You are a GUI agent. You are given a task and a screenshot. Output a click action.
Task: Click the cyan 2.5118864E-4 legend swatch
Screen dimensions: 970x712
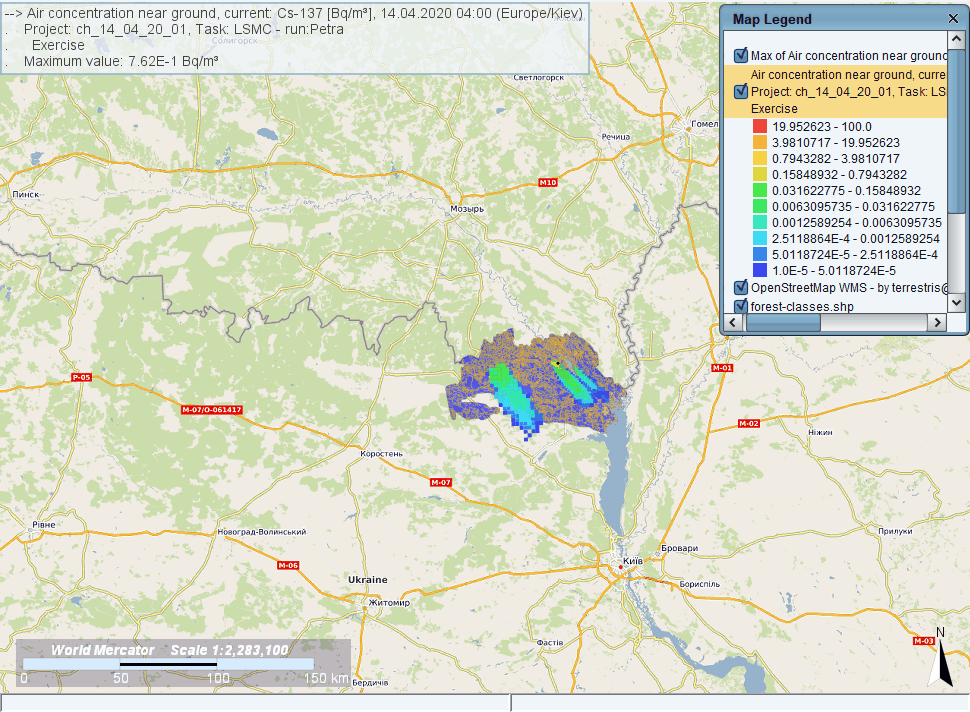759,239
